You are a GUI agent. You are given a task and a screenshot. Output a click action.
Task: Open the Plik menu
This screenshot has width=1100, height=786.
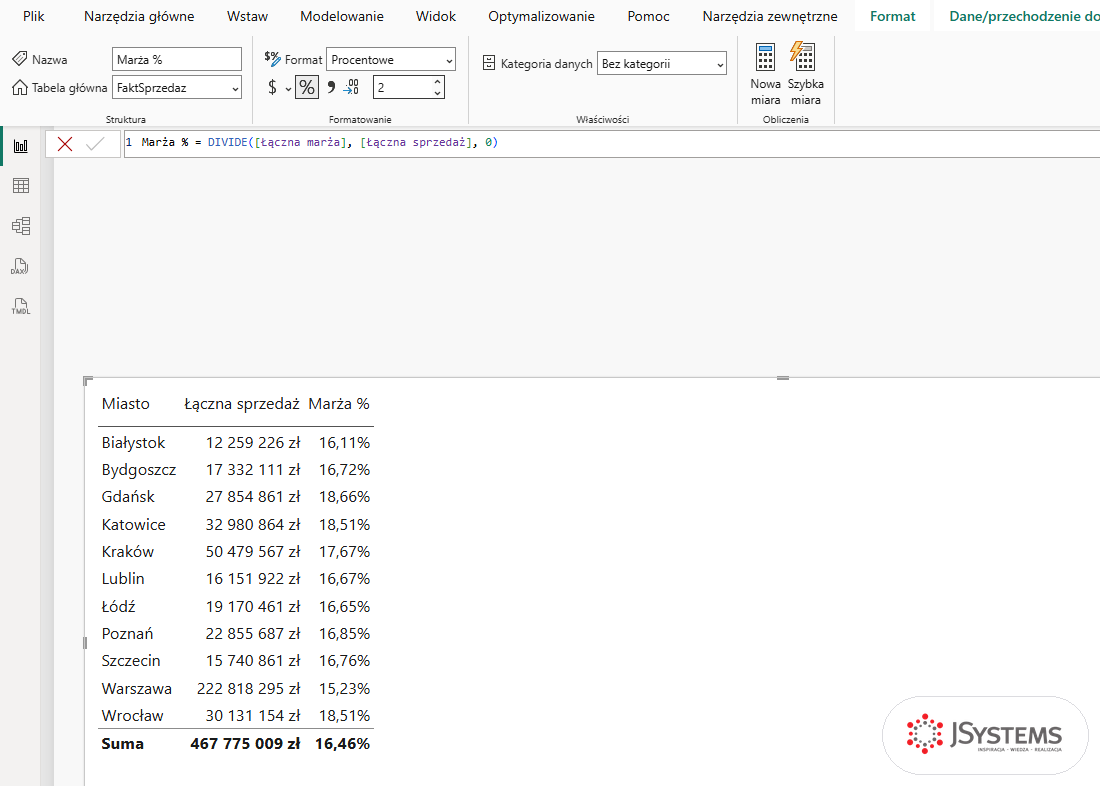pyautogui.click(x=33, y=16)
